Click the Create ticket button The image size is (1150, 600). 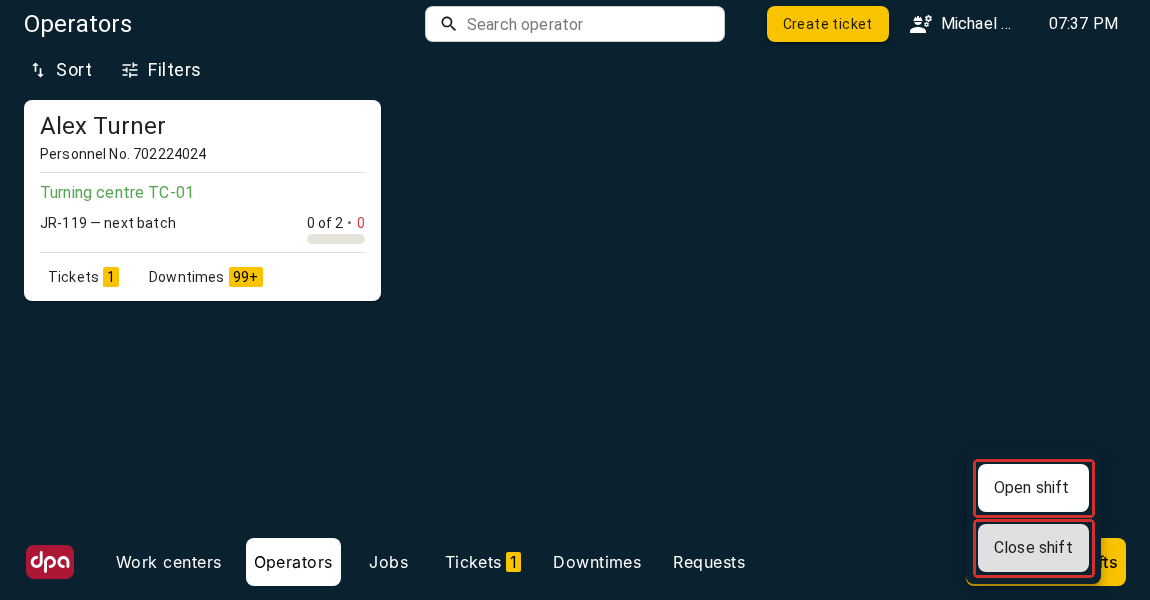[827, 24]
